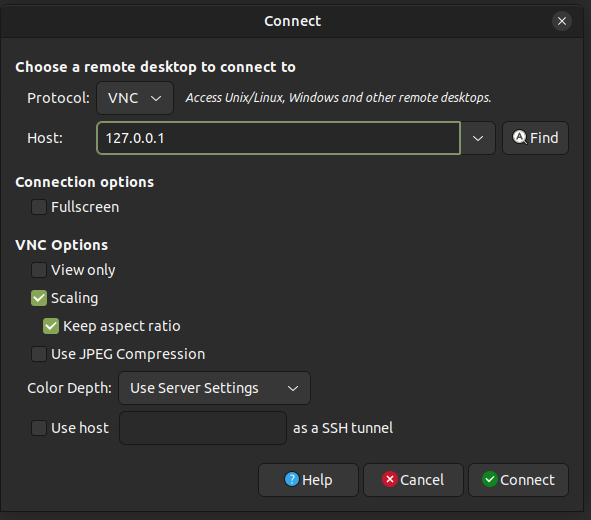Click the green checkmark icon on Connect
The width and height of the screenshot is (591, 520).
(490, 479)
